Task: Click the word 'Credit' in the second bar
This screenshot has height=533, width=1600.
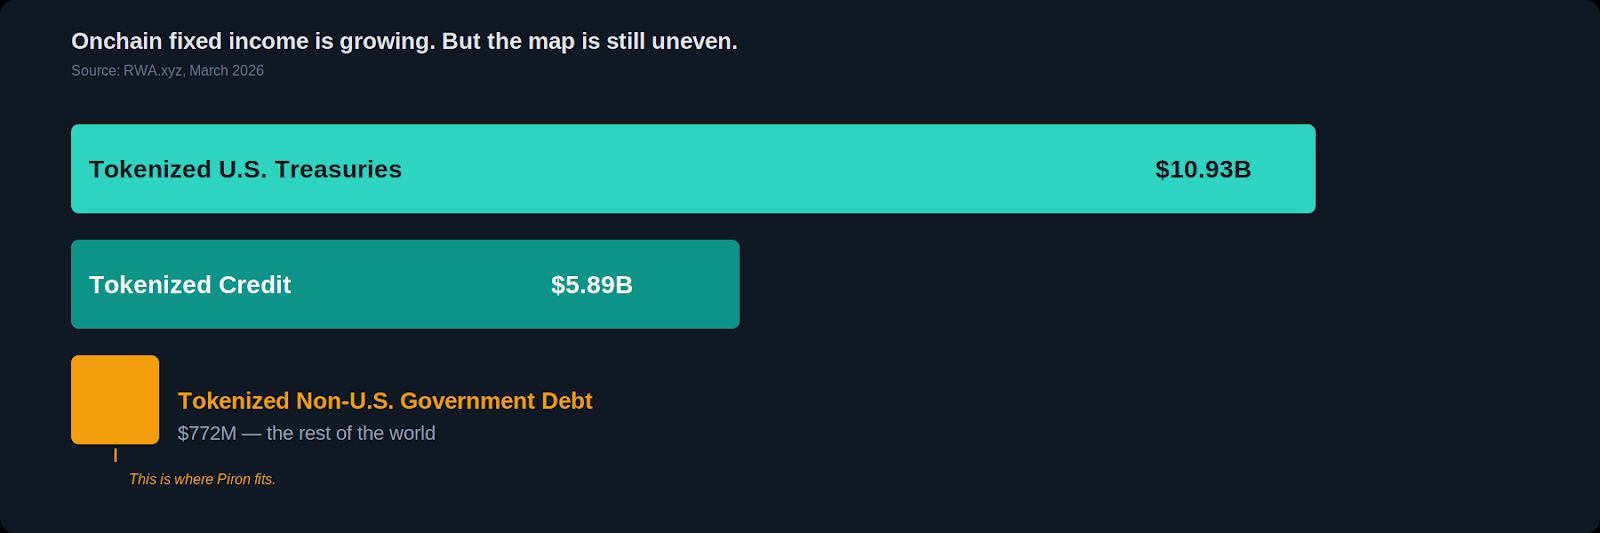Action: click(254, 285)
